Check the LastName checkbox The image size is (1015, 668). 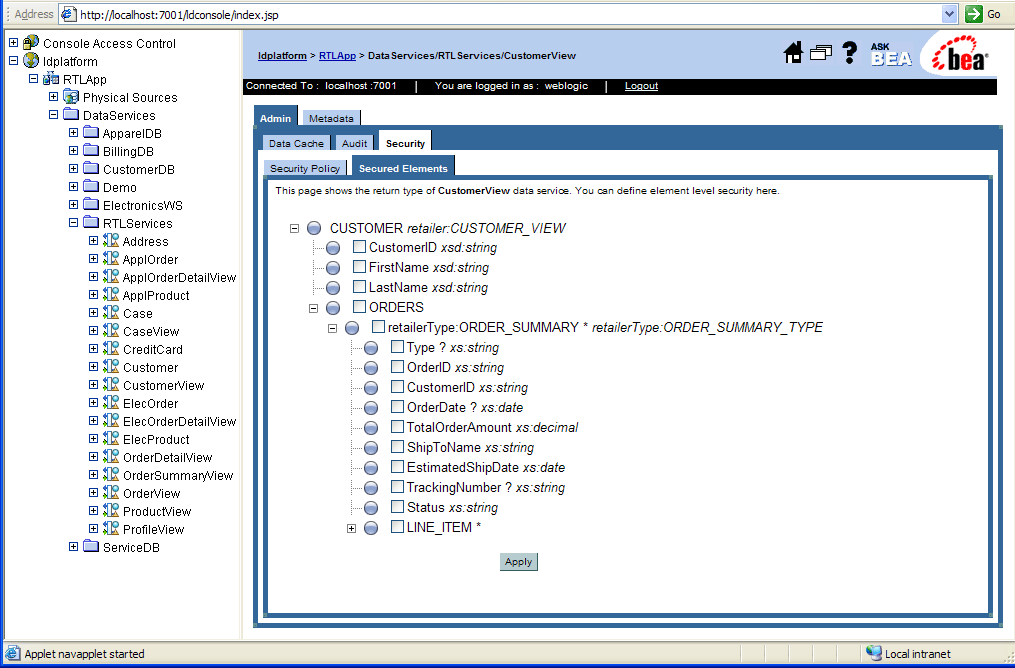click(359, 287)
